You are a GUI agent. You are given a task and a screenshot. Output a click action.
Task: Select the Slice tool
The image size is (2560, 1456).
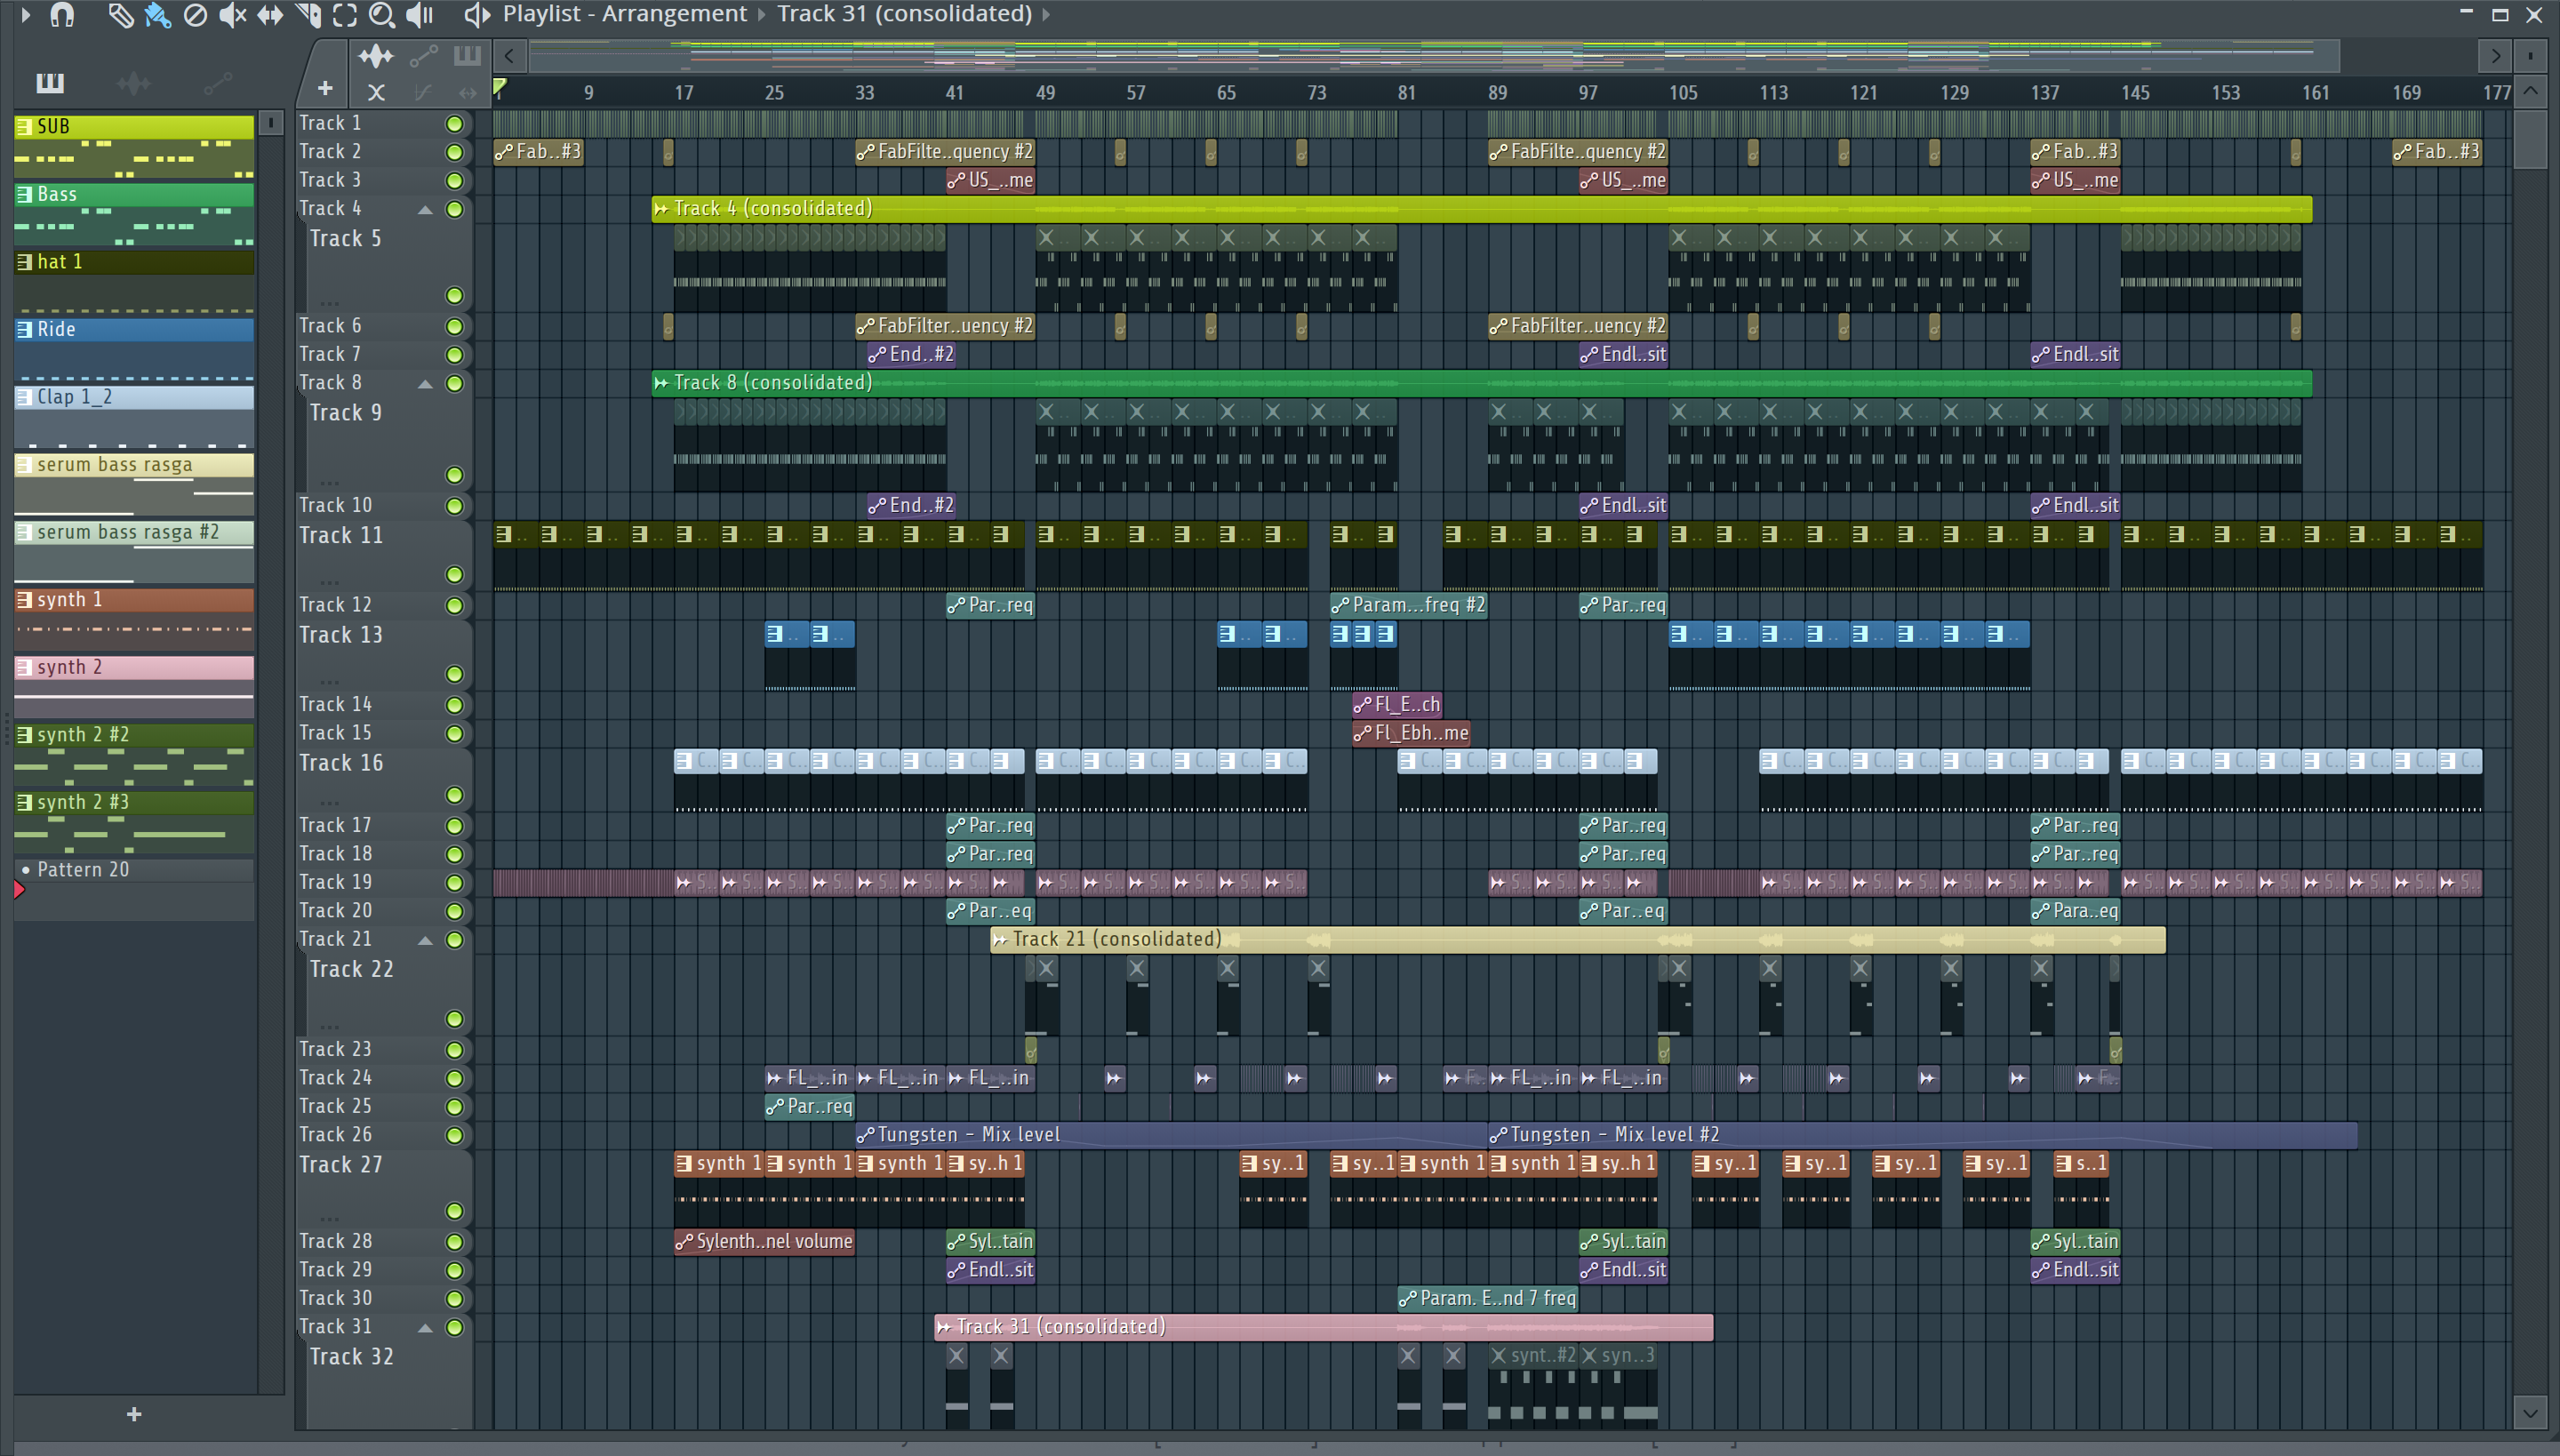tap(308, 15)
